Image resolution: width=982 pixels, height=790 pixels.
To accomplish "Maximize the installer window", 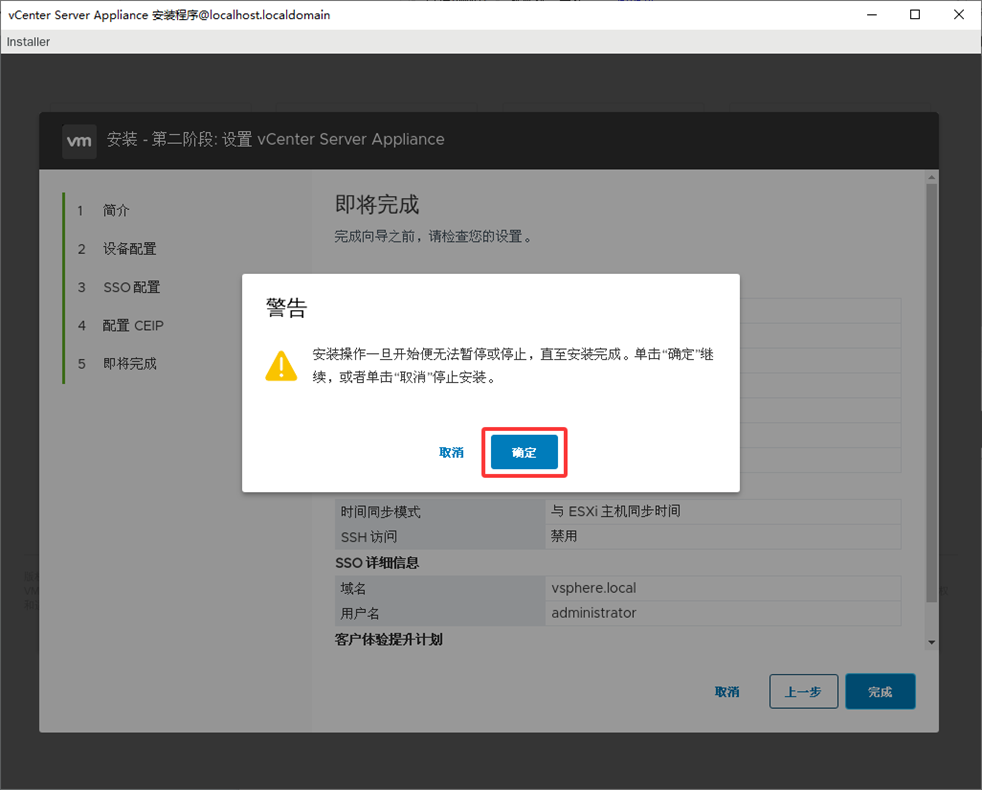I will (915, 15).
